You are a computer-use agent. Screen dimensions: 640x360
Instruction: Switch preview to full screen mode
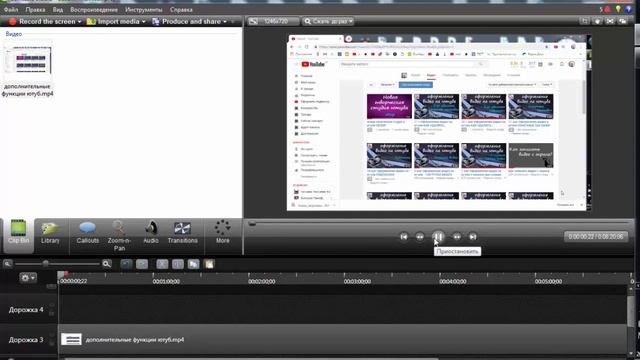click(610, 21)
